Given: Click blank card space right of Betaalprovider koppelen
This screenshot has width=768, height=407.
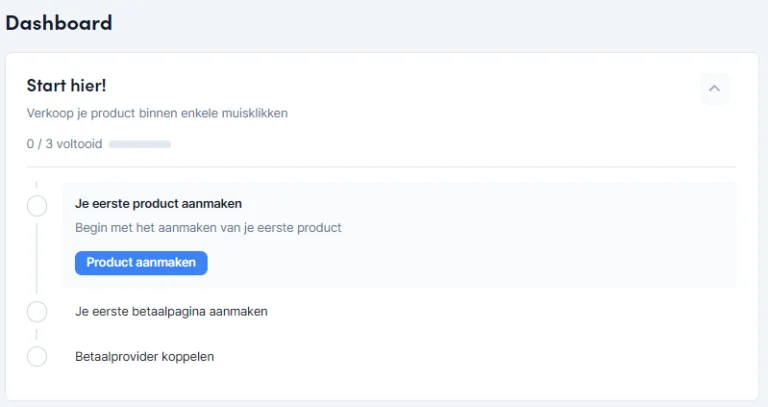Looking at the screenshot, I should pos(480,356).
